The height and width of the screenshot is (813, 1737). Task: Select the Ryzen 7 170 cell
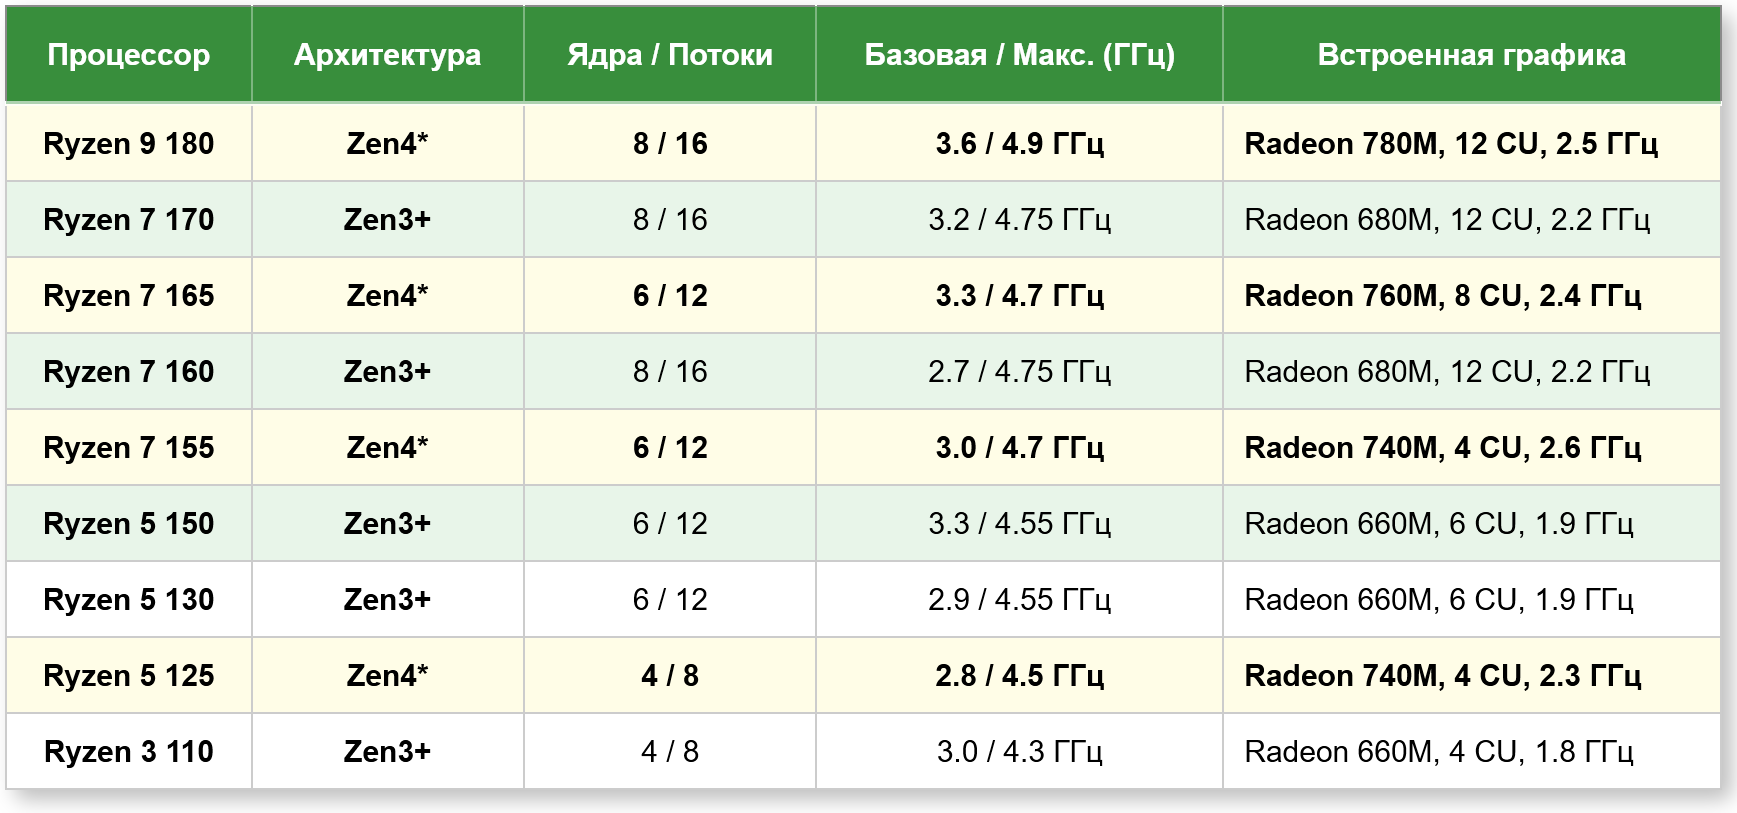point(129,219)
